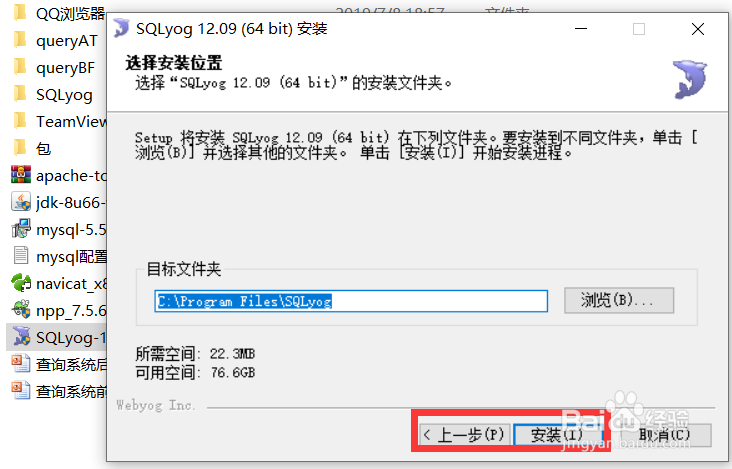Select the jdk-8u66 file name text
The width and height of the screenshot is (732, 469).
point(71,203)
